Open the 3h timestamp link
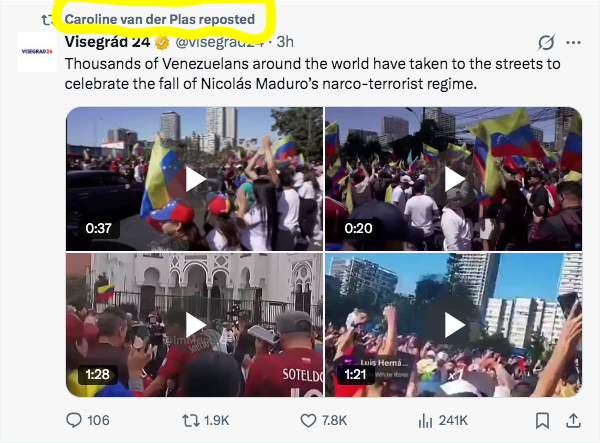 point(285,42)
